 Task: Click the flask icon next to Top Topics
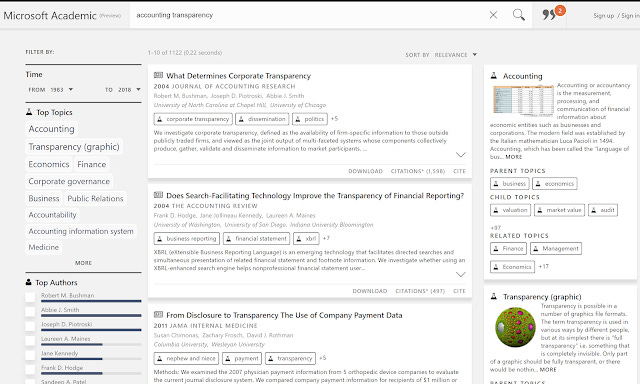(x=29, y=112)
